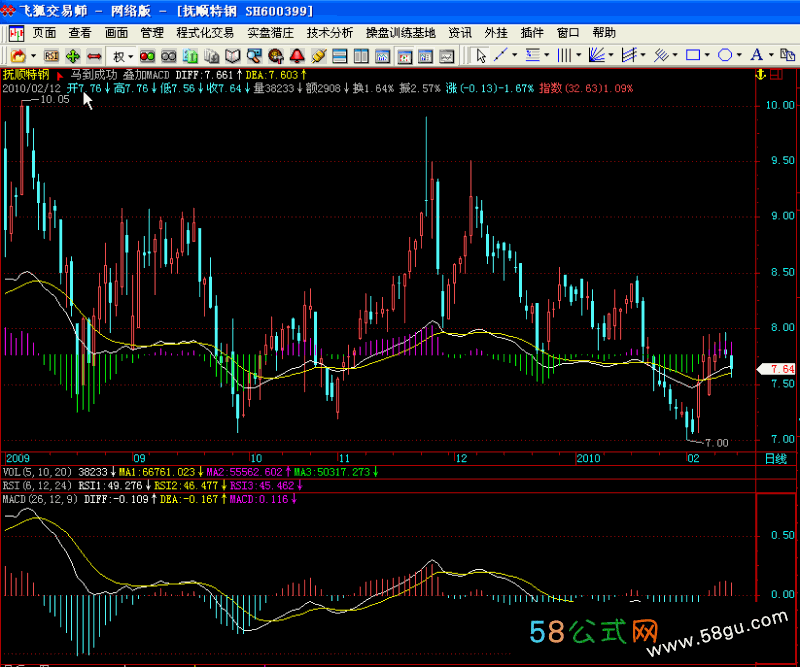Select the rectangle drawing tool
800x667 pixels.
[x=693, y=55]
